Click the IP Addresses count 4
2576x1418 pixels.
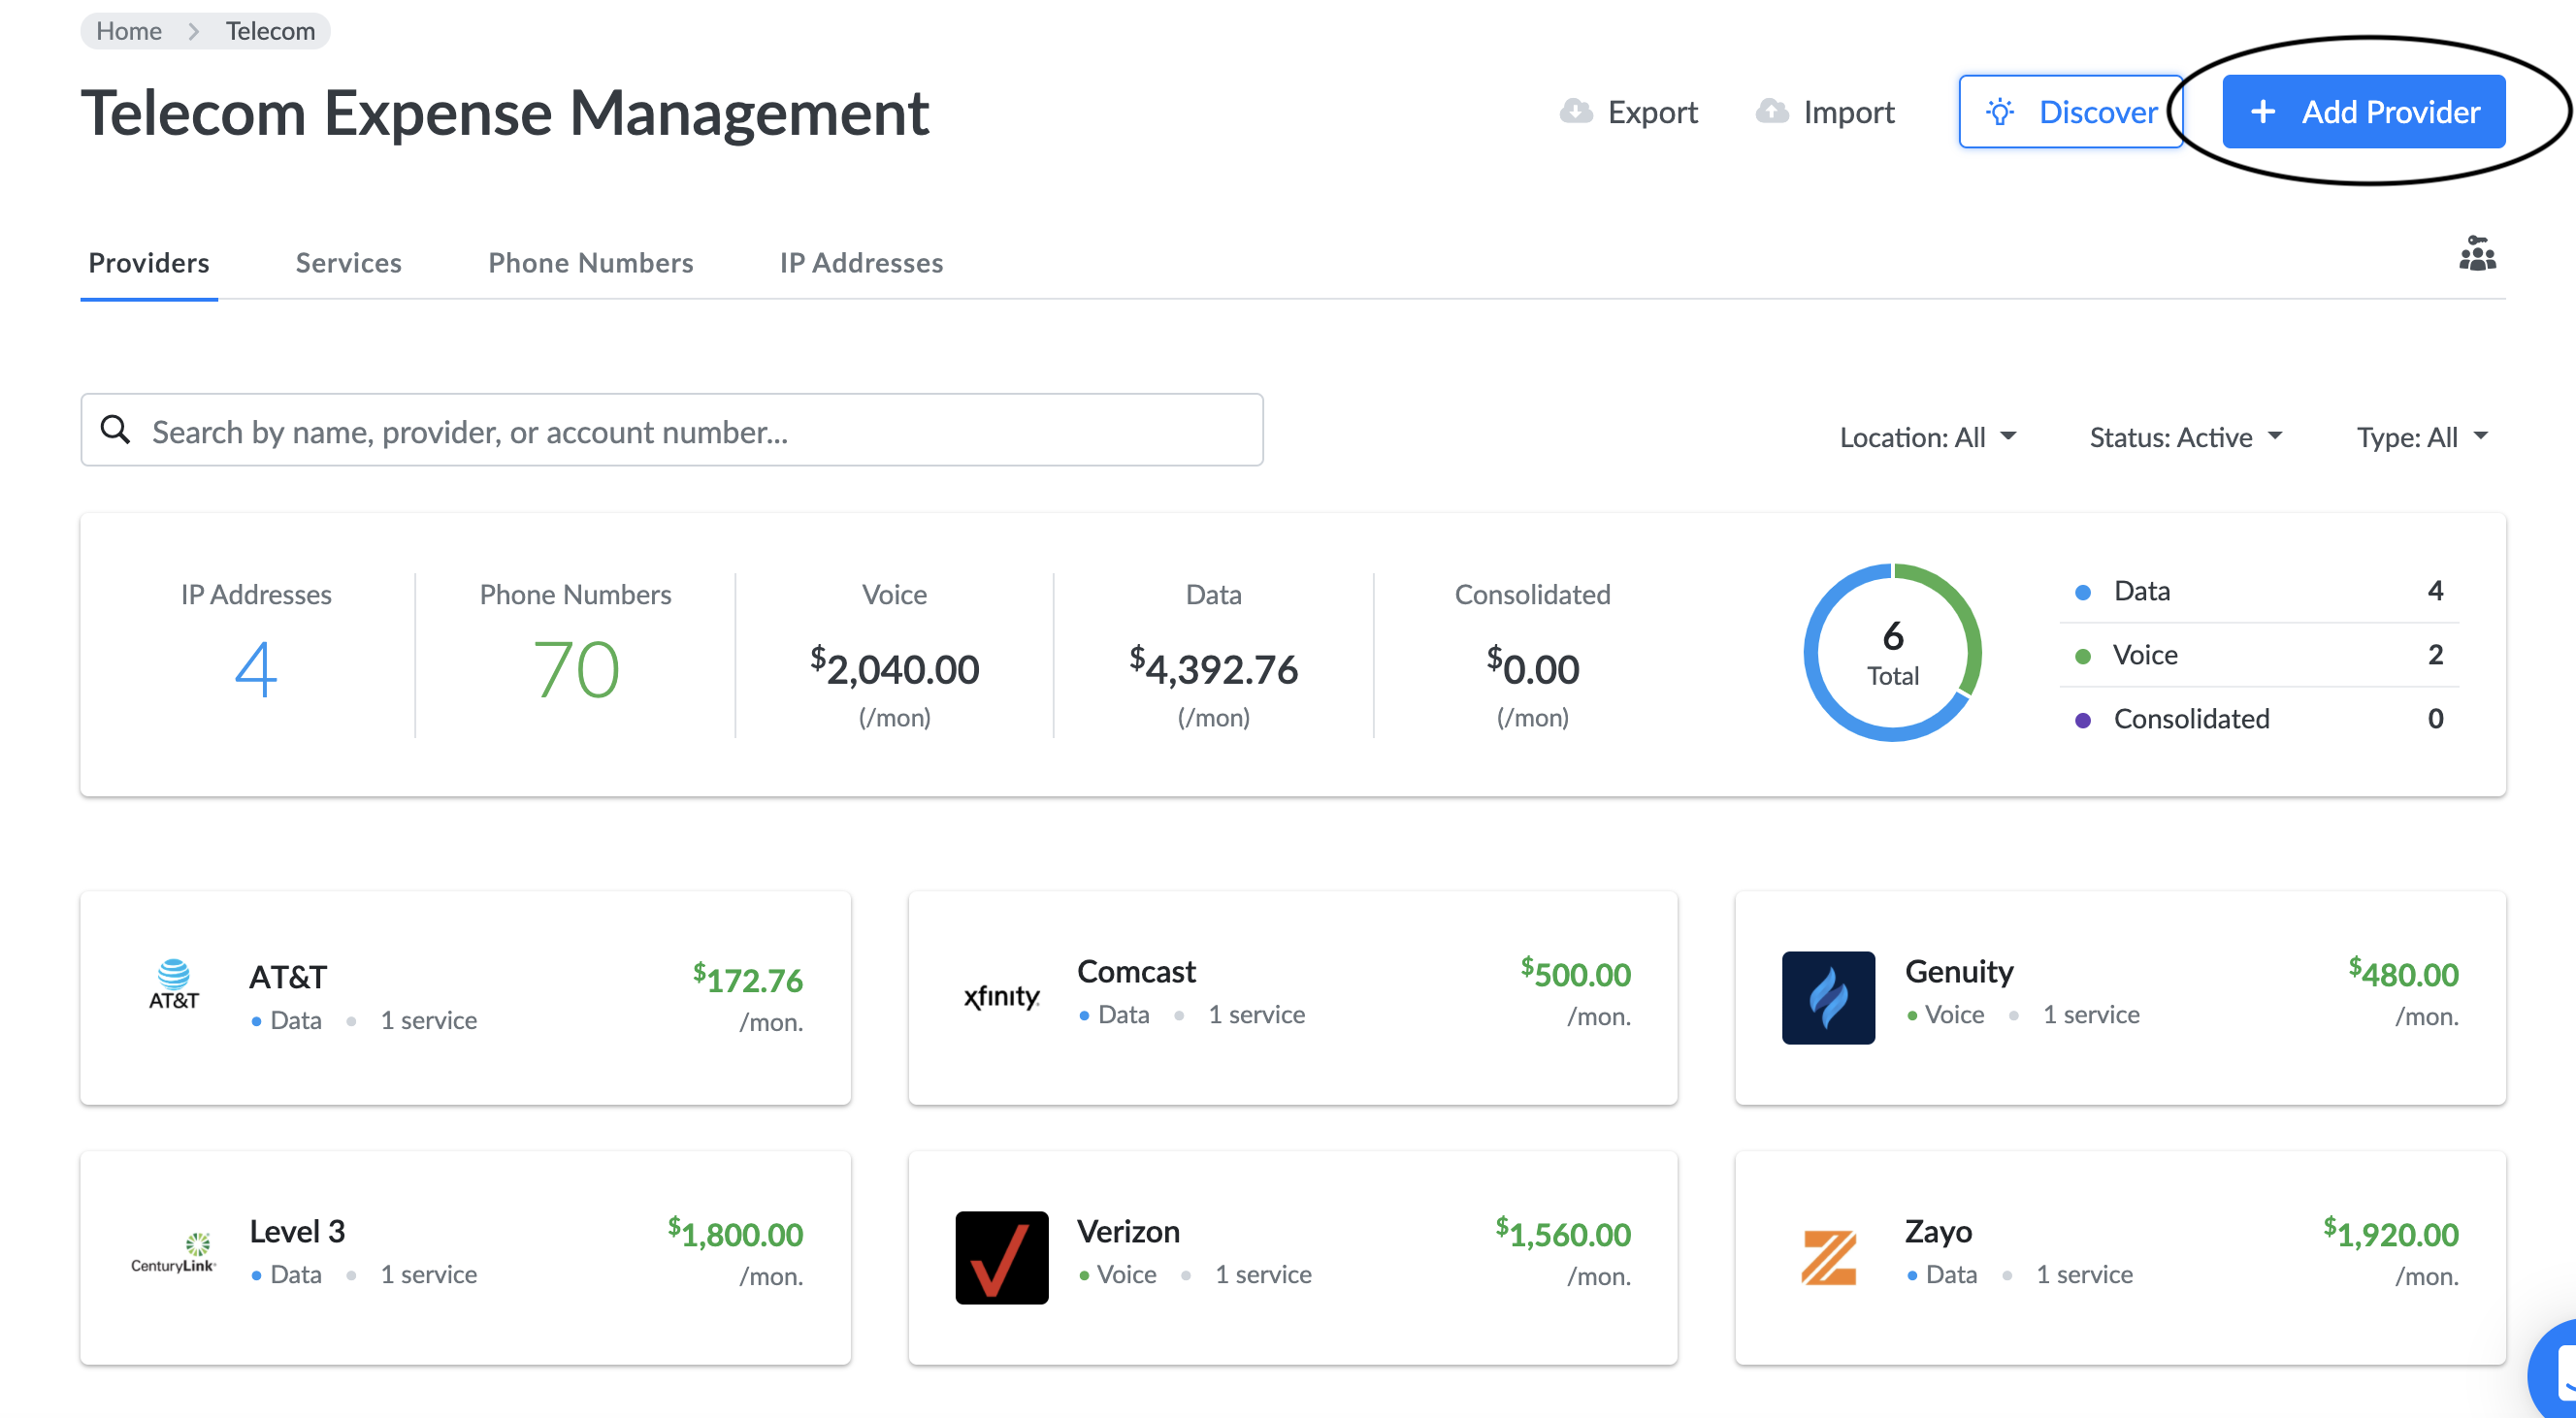256,669
